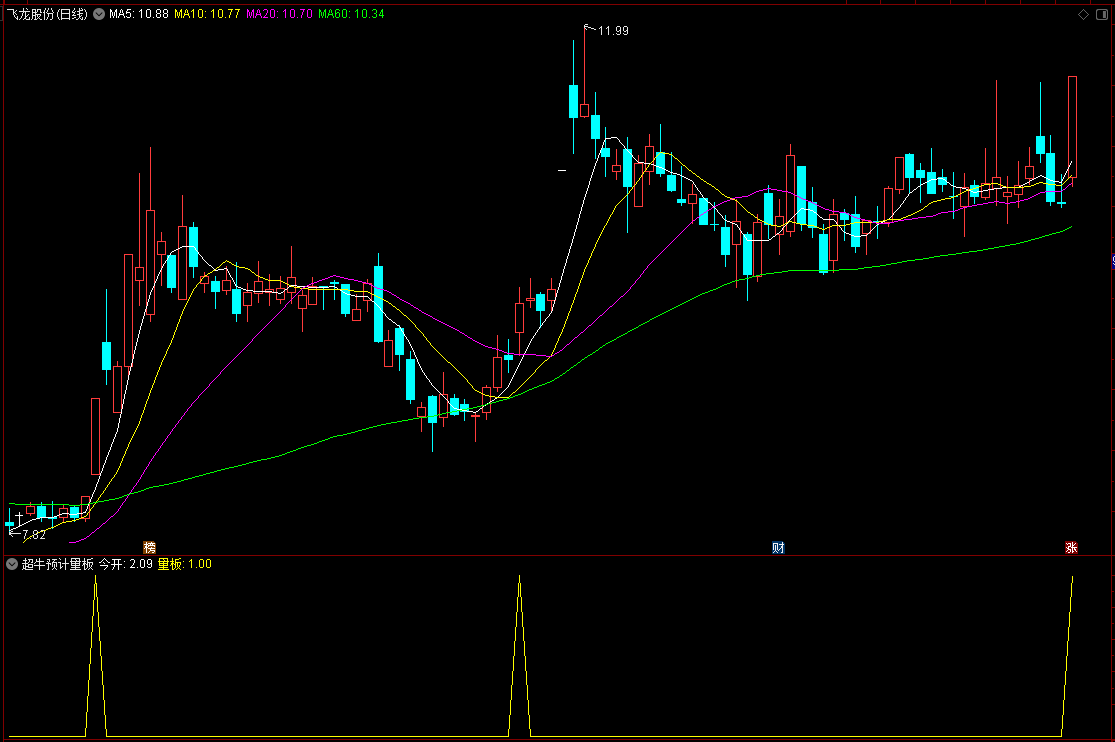Expand the dropdown beside 飞龙股份(日线)
Image resolution: width=1115 pixels, height=742 pixels.
99,14
